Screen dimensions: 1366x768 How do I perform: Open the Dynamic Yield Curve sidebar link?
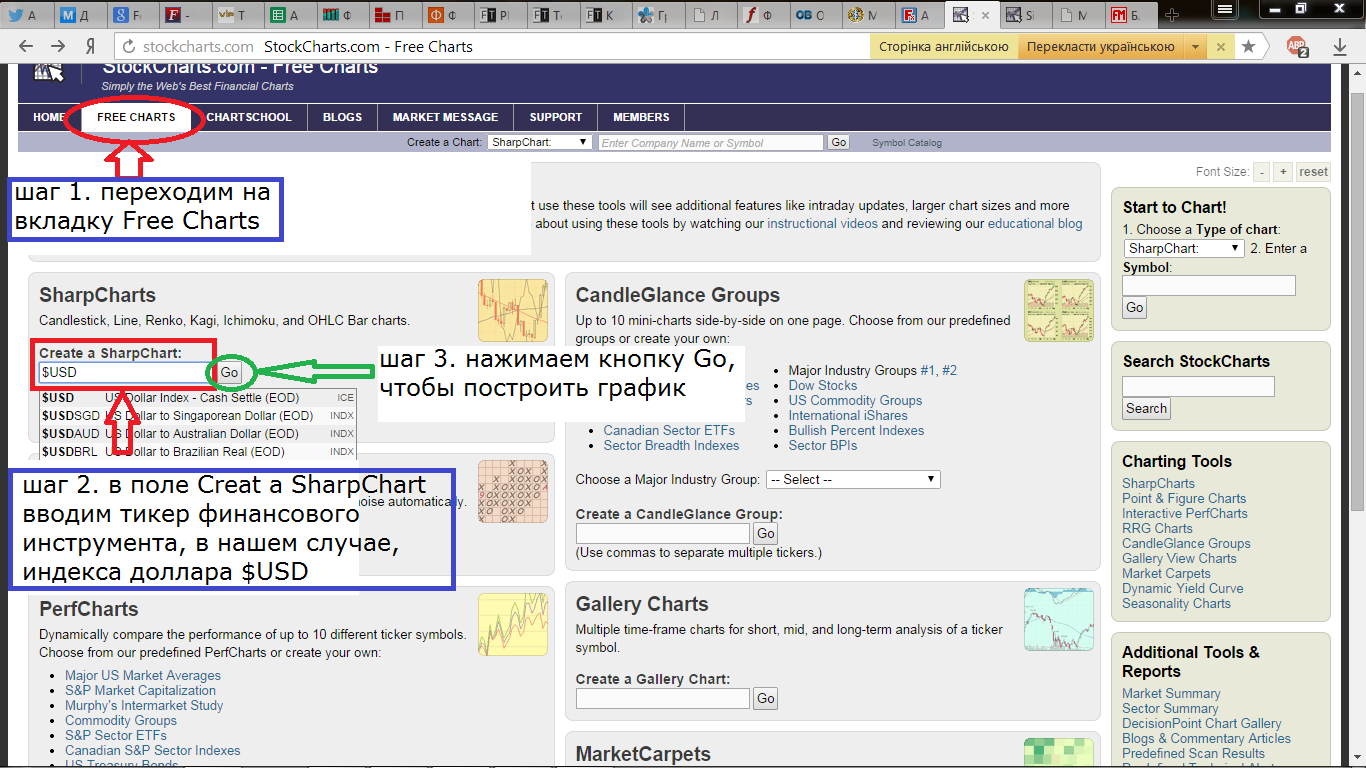(1182, 588)
